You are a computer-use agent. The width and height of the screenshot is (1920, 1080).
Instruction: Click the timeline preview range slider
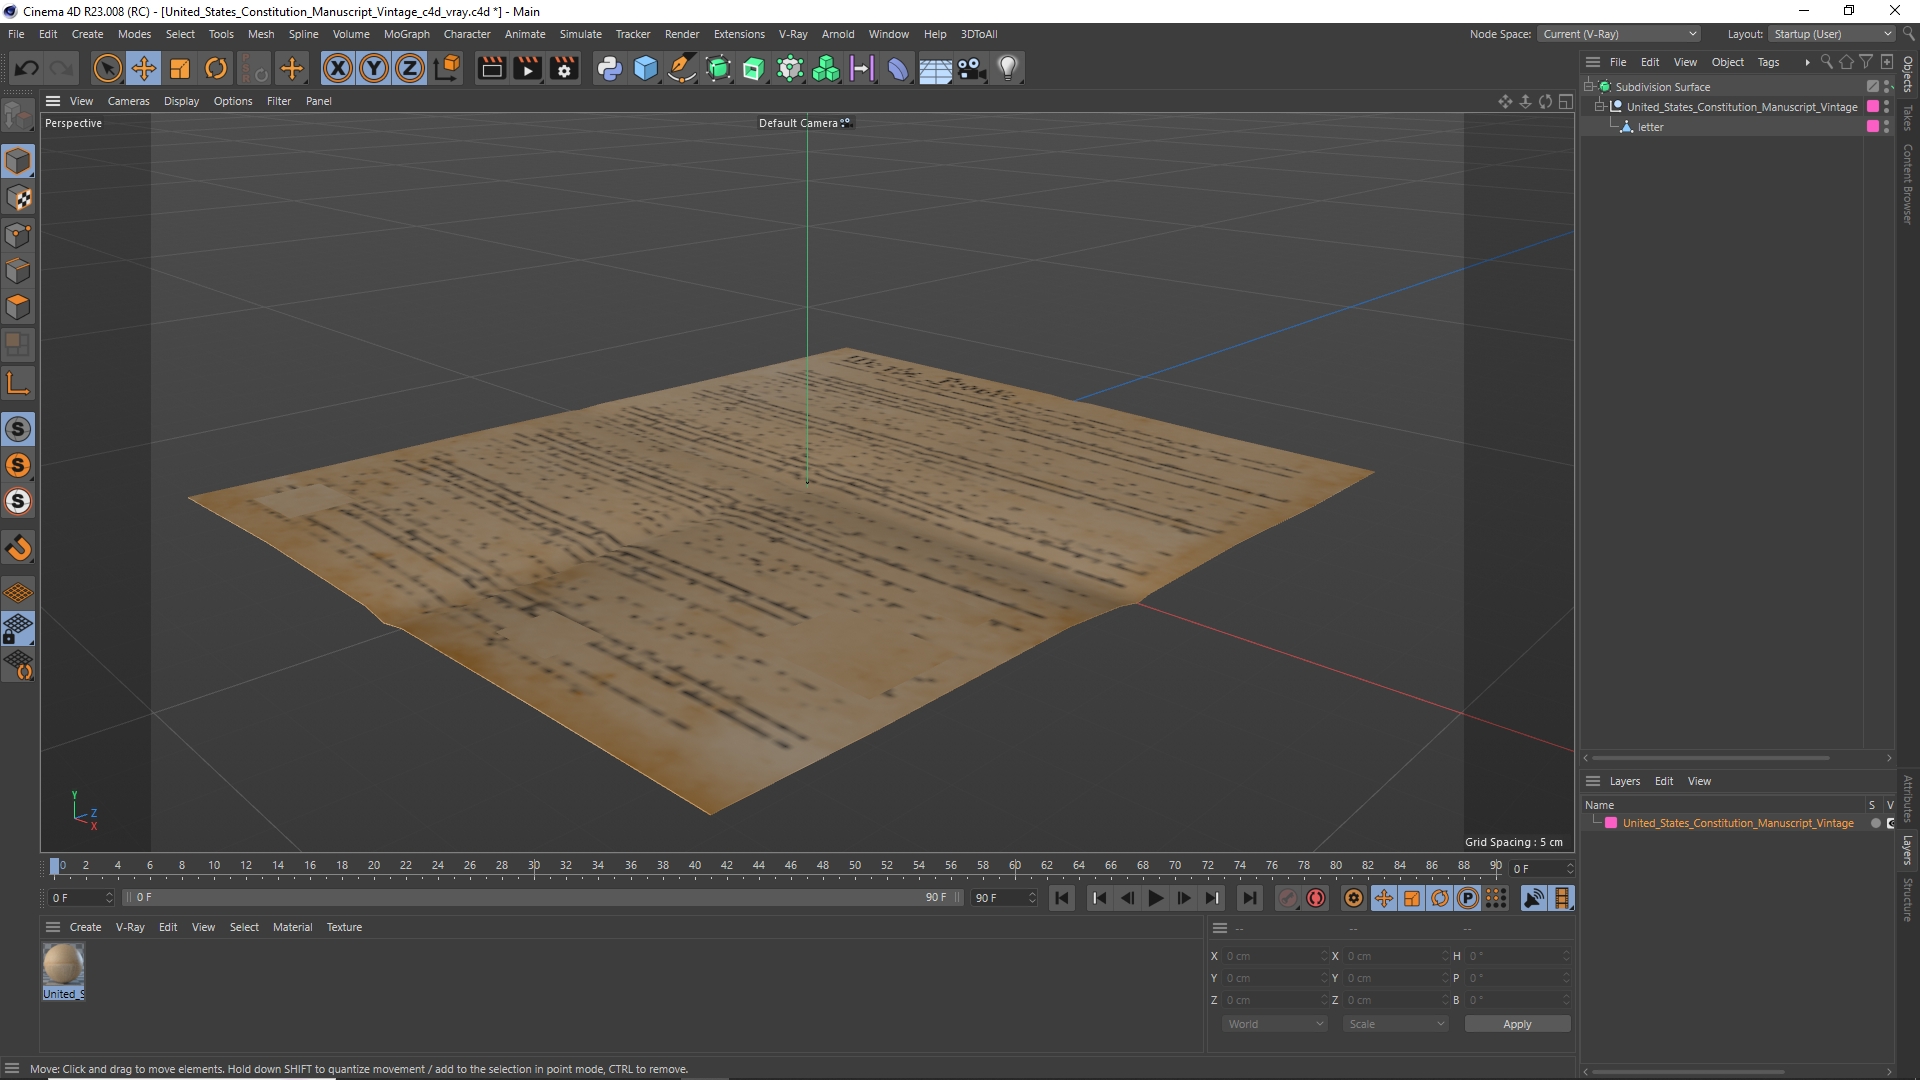pos(541,897)
